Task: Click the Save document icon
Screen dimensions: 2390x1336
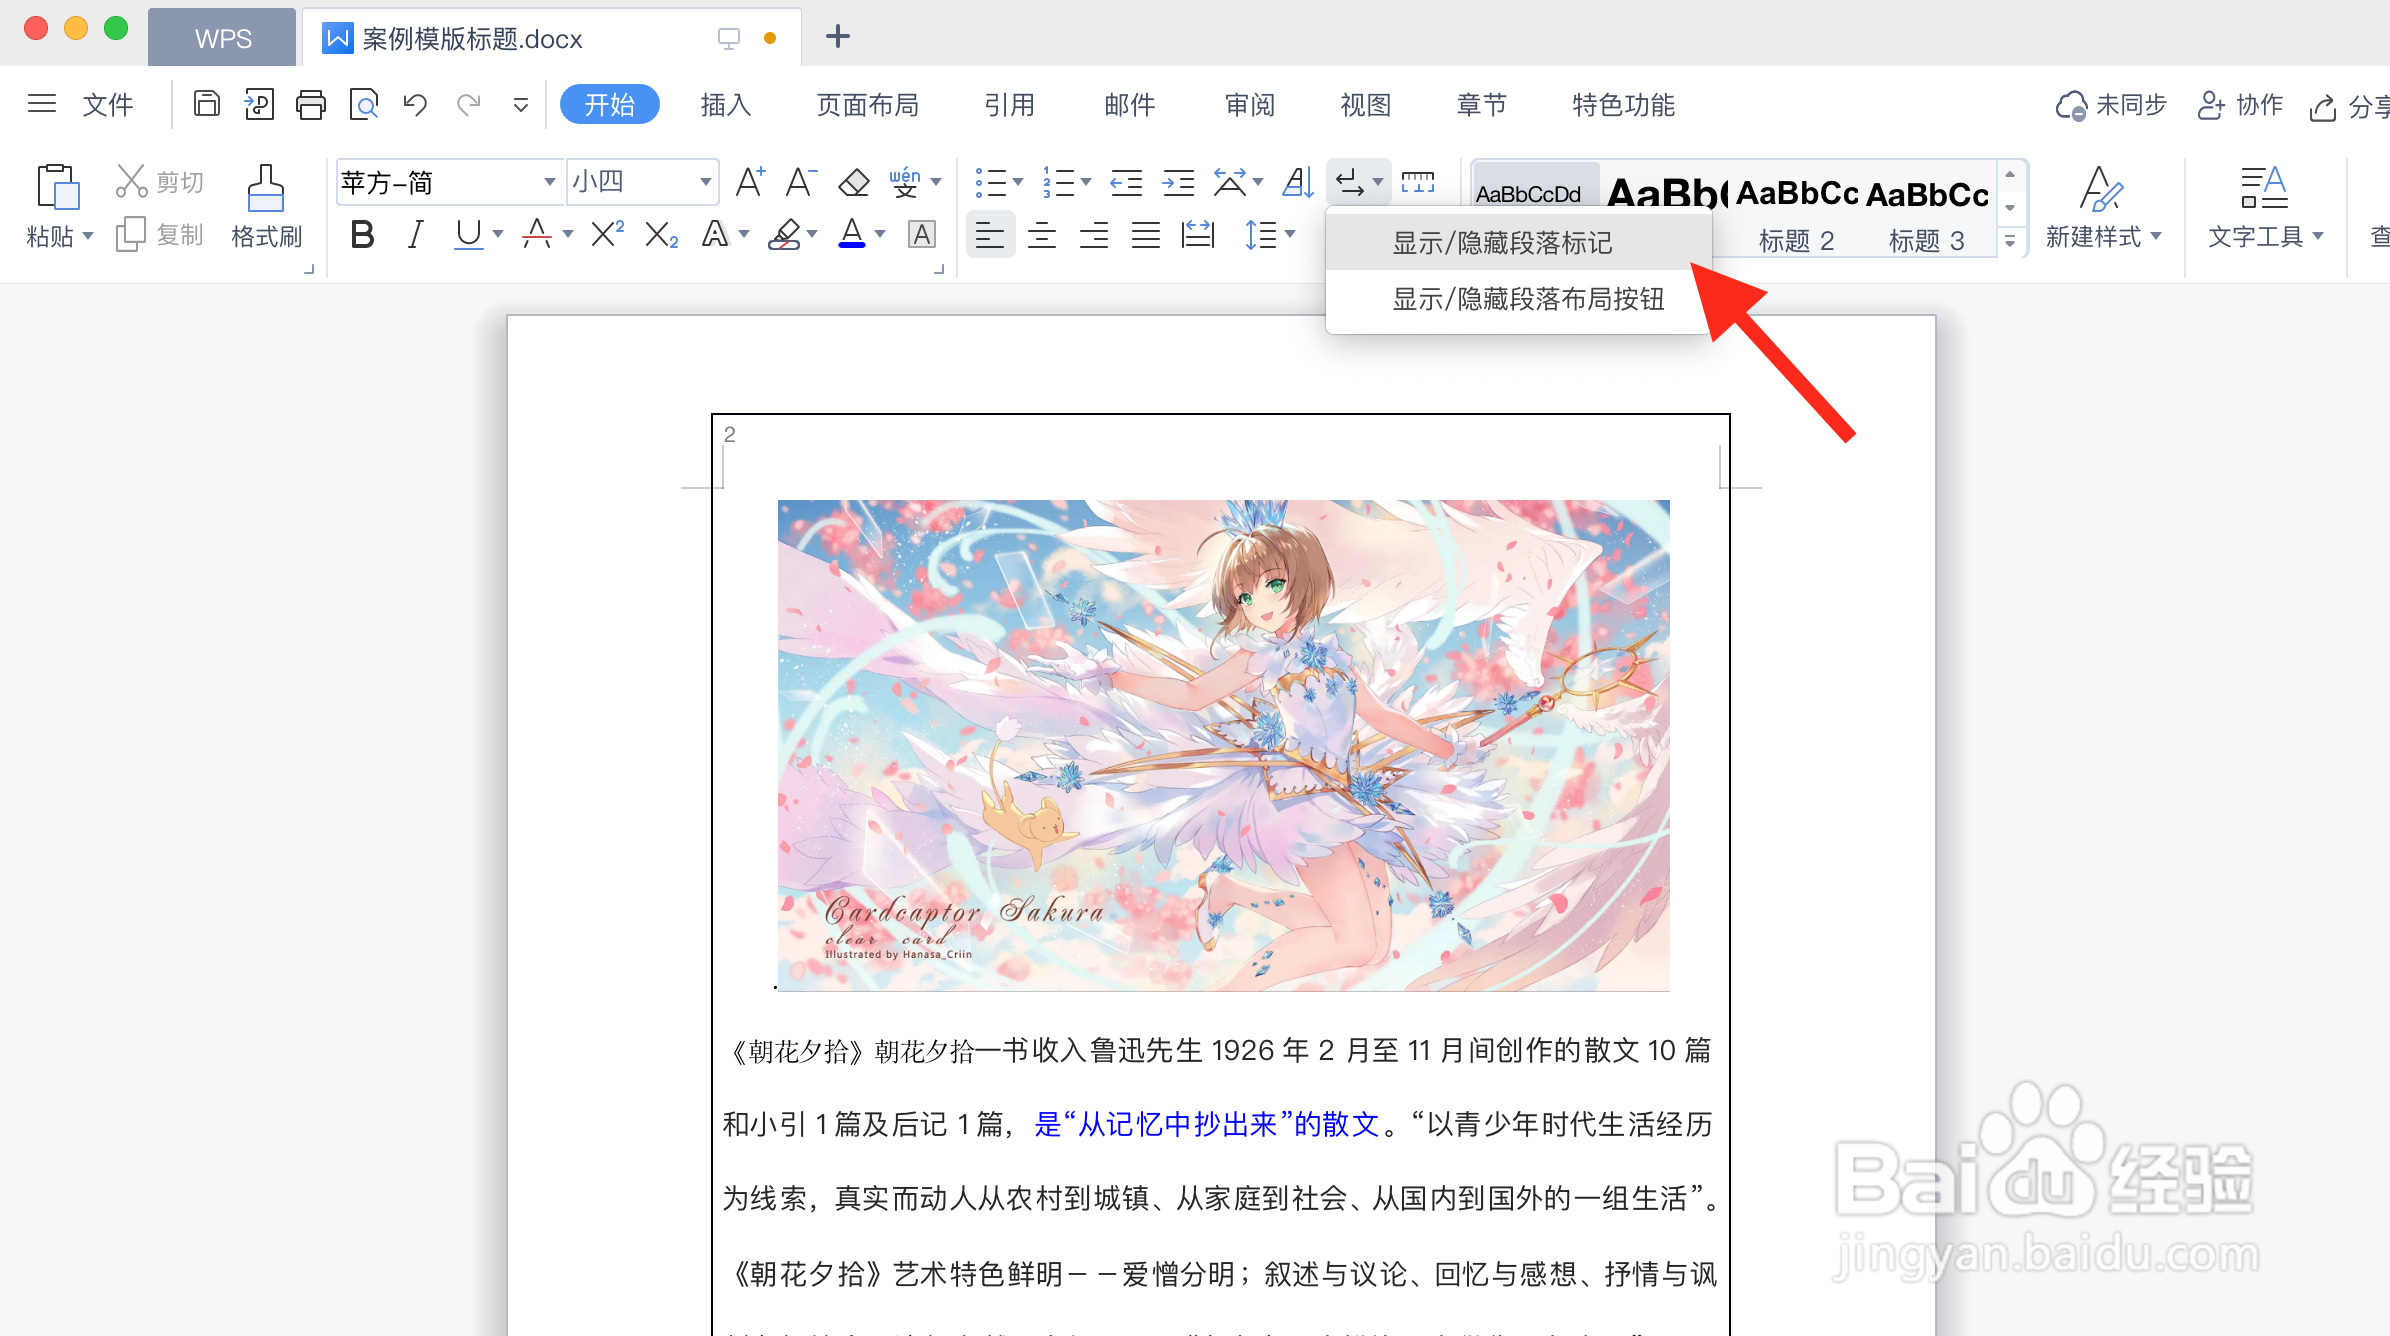Action: pos(207,104)
